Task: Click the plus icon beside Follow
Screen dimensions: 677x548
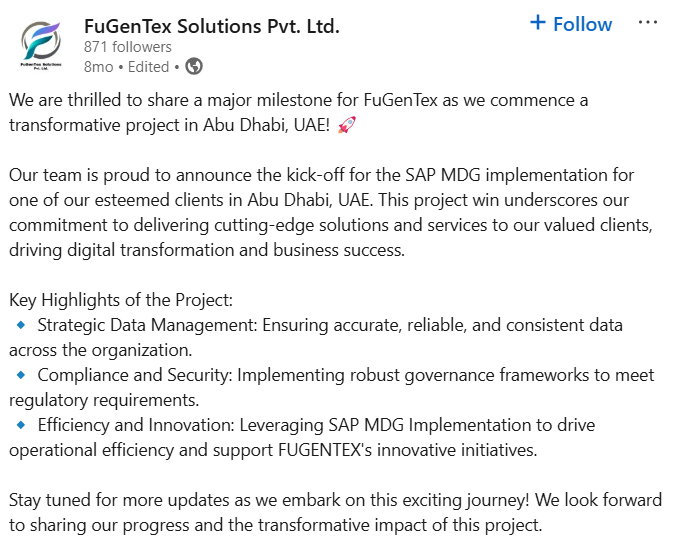Action: [538, 22]
